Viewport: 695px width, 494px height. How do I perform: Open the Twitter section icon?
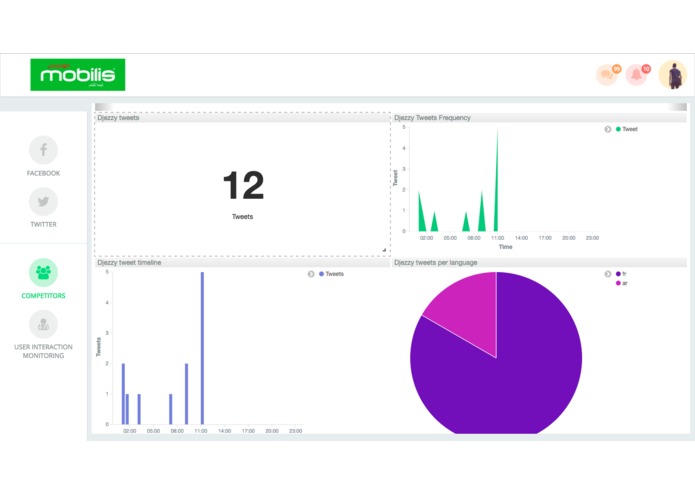[43, 202]
